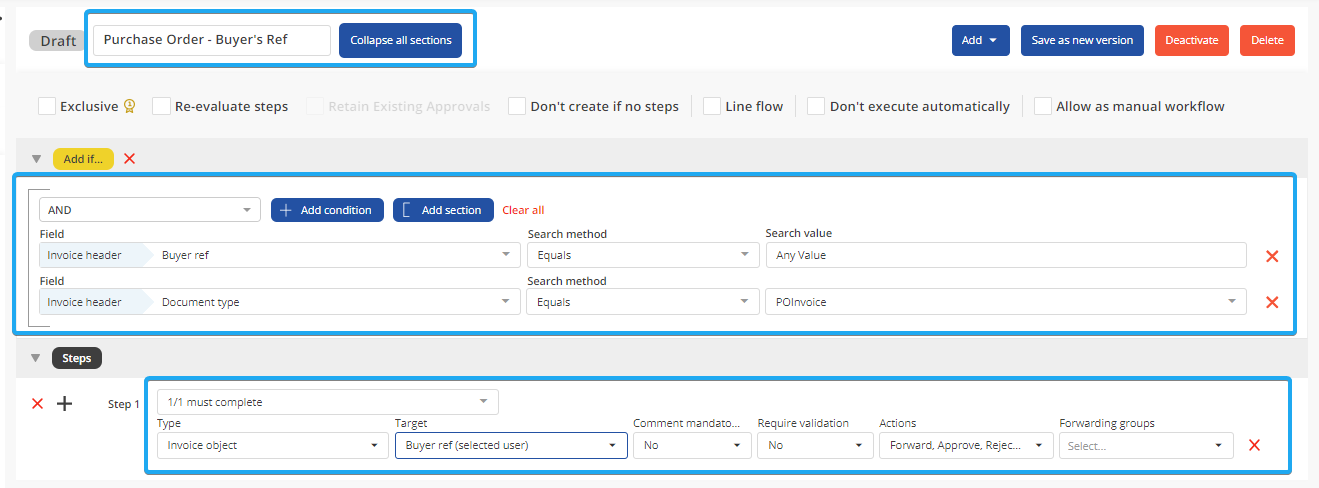Check the Line flow option
This screenshot has width=1319, height=488.
(712, 106)
